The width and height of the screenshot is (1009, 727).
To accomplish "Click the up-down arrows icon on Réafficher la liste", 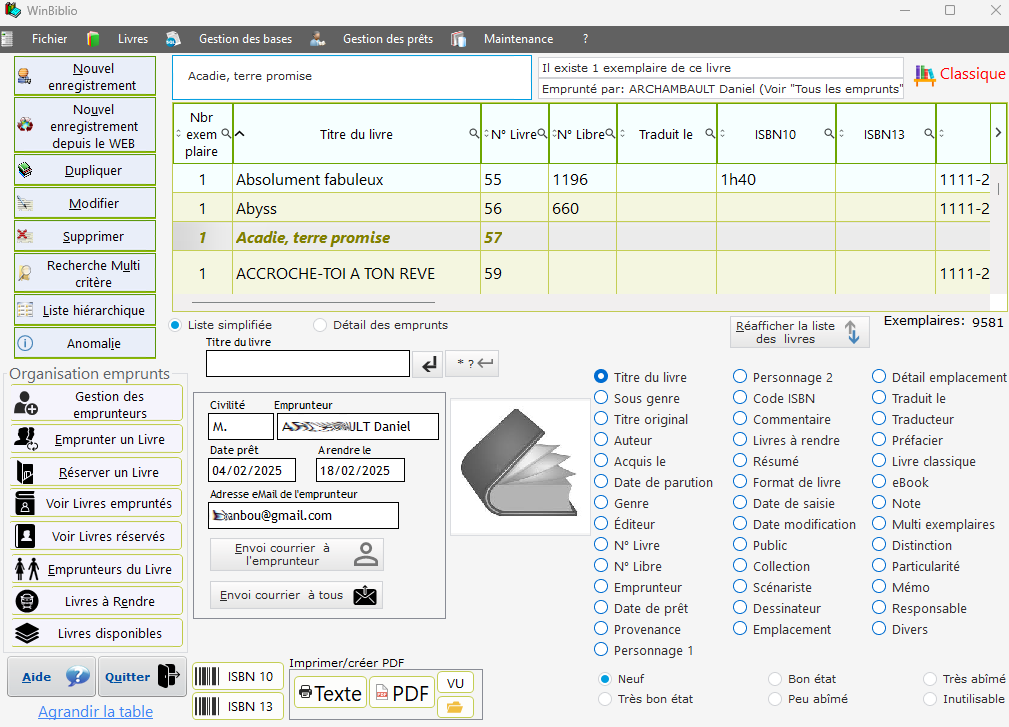I will pos(853,332).
